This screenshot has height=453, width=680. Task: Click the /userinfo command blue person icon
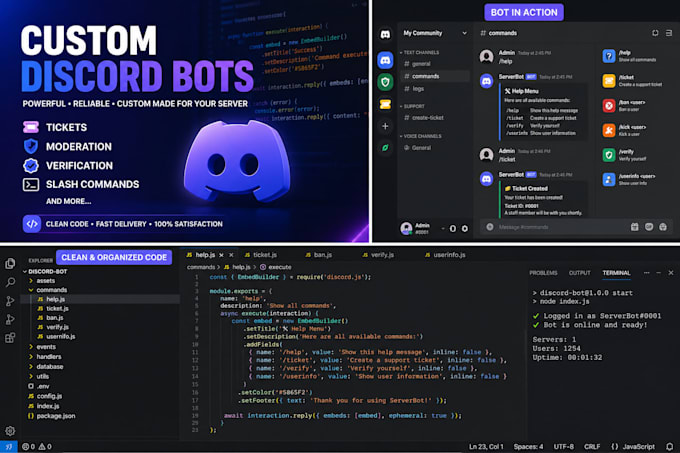pyautogui.click(x=609, y=179)
